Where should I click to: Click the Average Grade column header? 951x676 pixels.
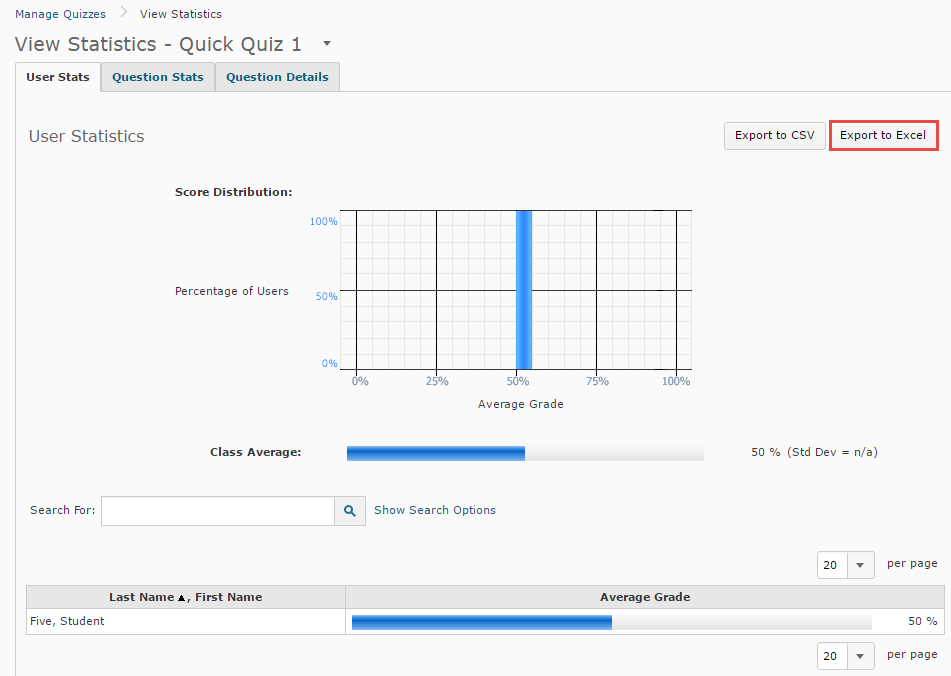tap(645, 597)
